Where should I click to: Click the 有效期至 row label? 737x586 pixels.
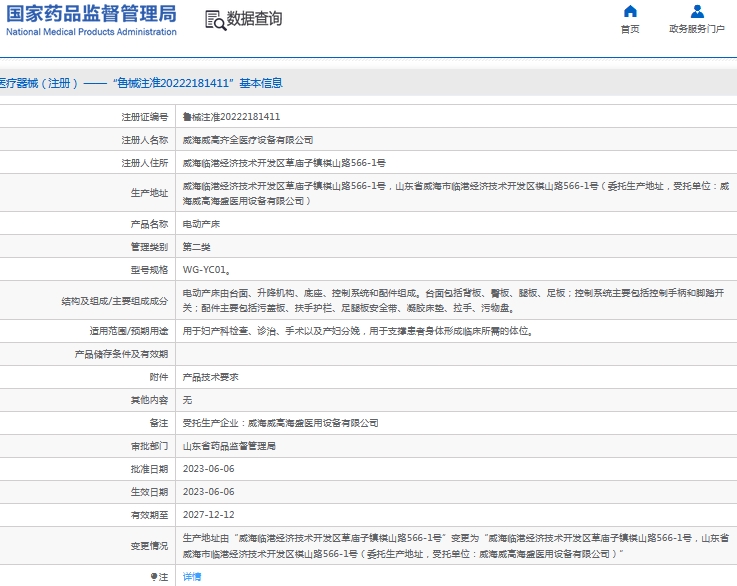click(x=149, y=515)
